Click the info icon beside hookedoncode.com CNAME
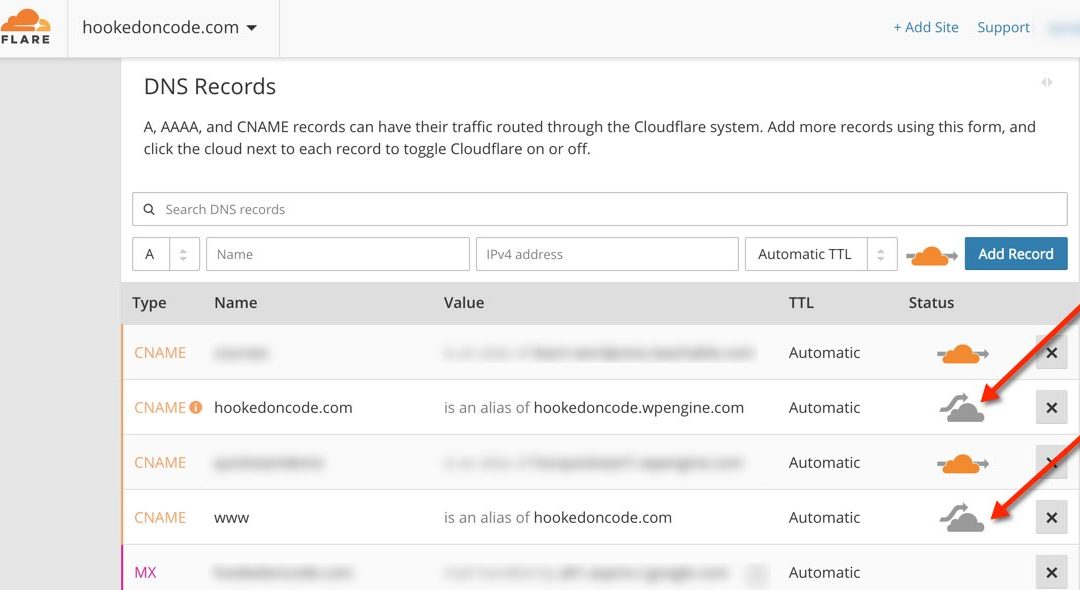This screenshot has height=590, width=1080. tap(196, 408)
